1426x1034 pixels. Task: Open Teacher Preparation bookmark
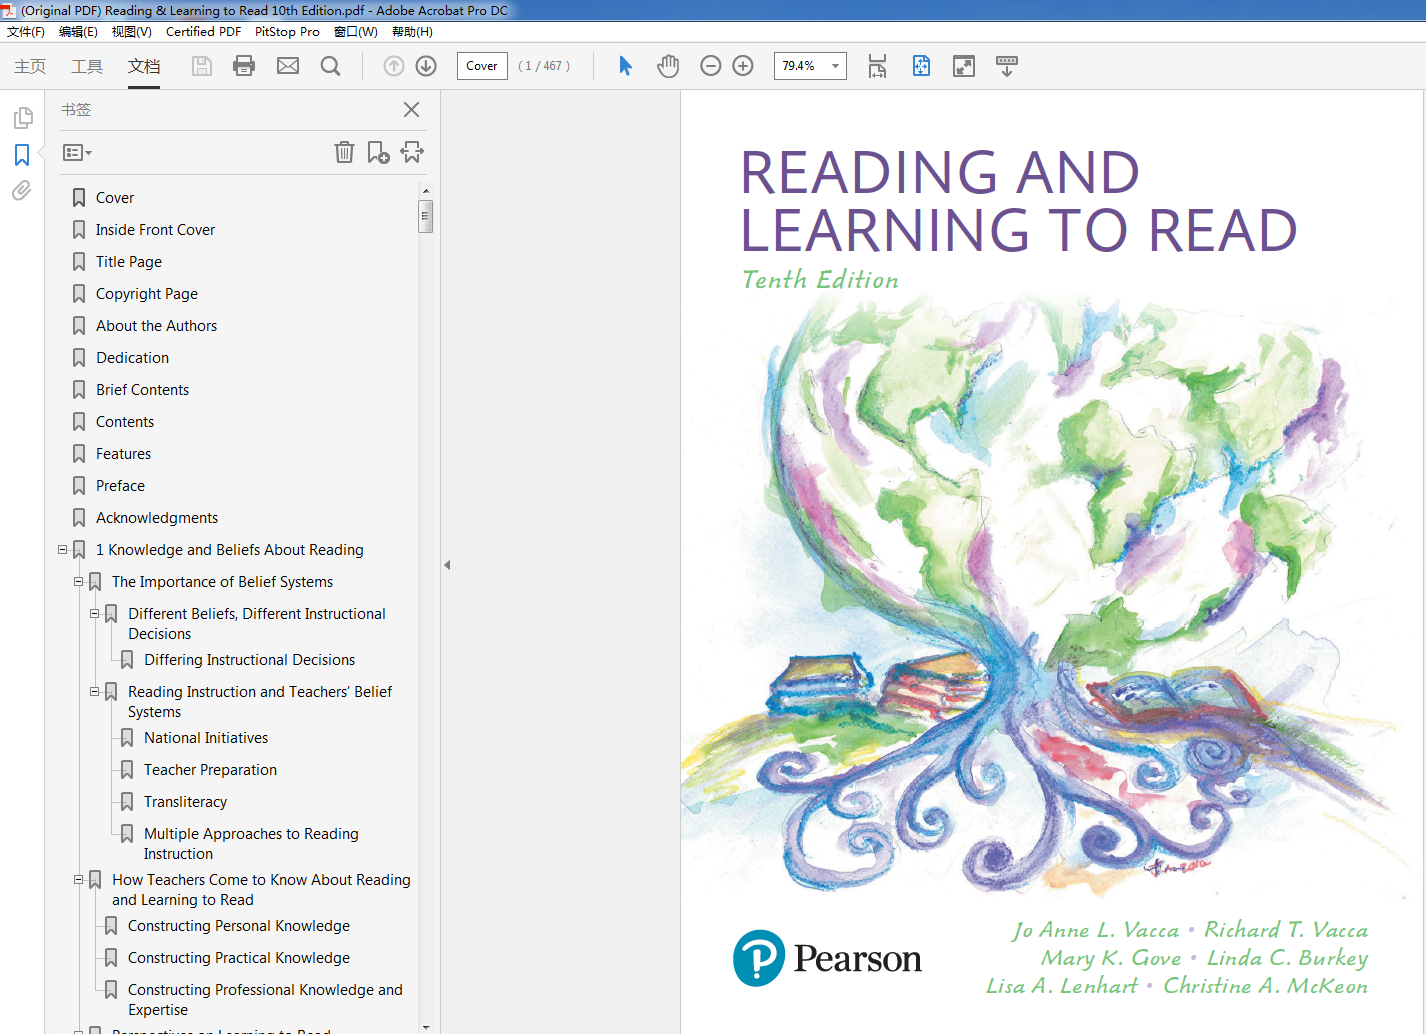click(x=210, y=770)
